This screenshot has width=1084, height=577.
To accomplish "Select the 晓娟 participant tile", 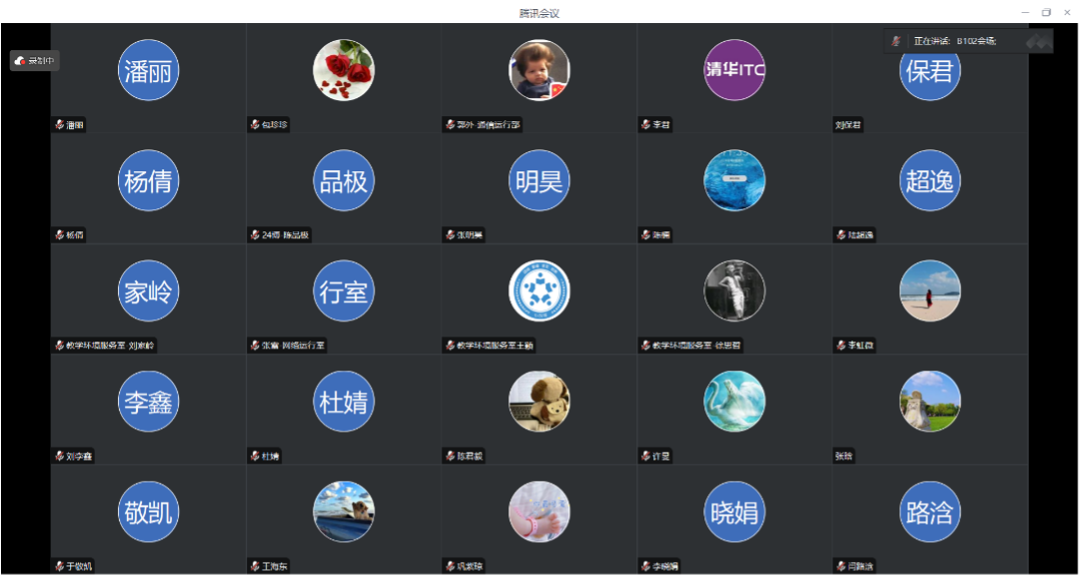I will point(734,520).
